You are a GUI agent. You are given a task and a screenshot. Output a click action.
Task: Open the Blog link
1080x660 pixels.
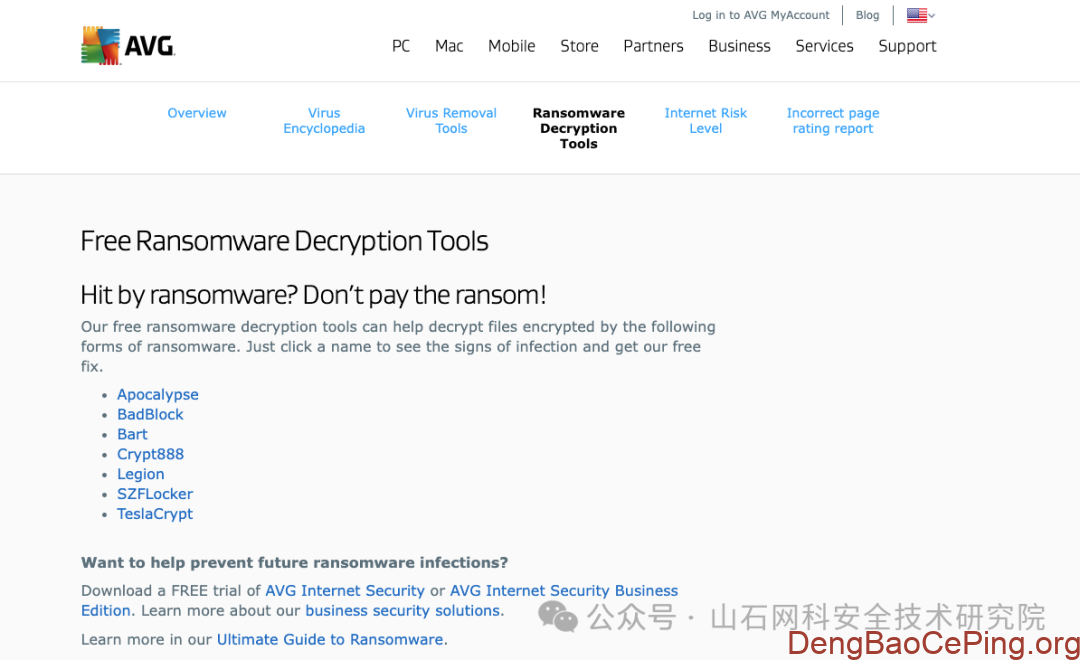(867, 15)
